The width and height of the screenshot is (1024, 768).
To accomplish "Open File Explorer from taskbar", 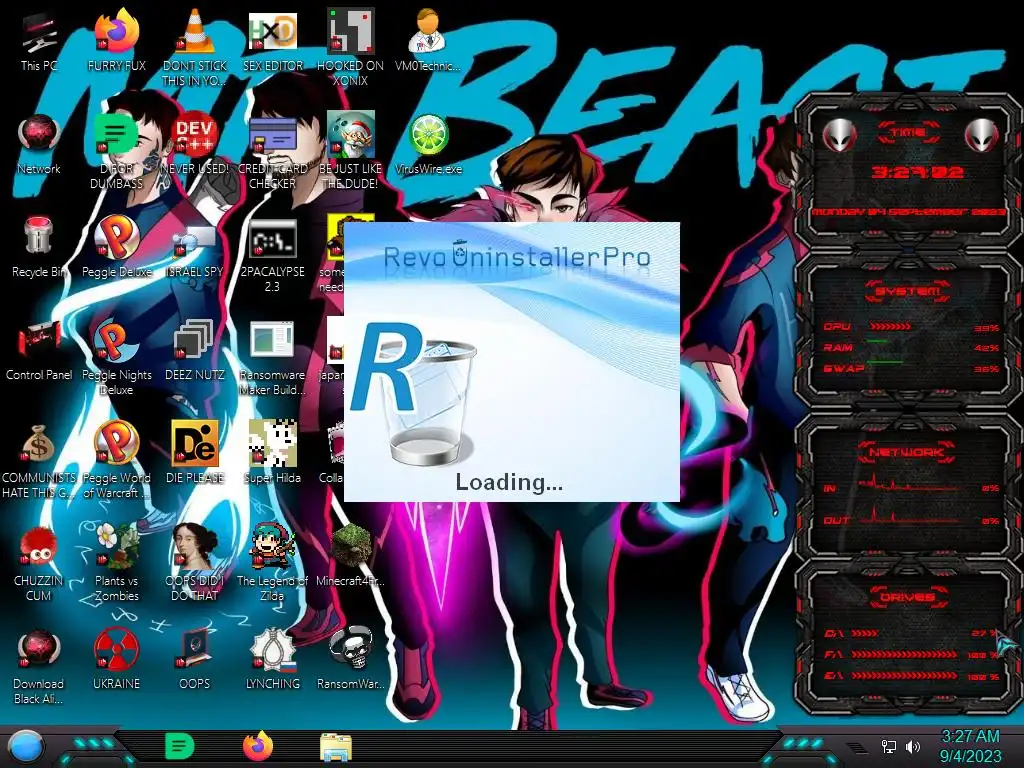I will (336, 747).
